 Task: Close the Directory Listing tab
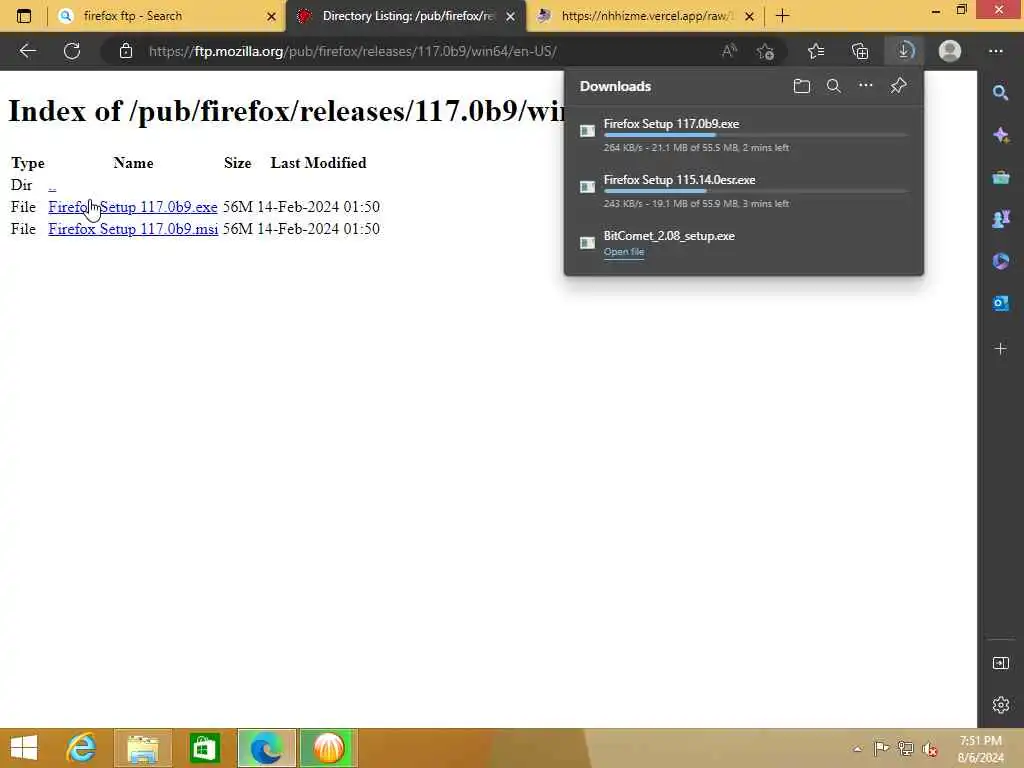click(x=511, y=16)
